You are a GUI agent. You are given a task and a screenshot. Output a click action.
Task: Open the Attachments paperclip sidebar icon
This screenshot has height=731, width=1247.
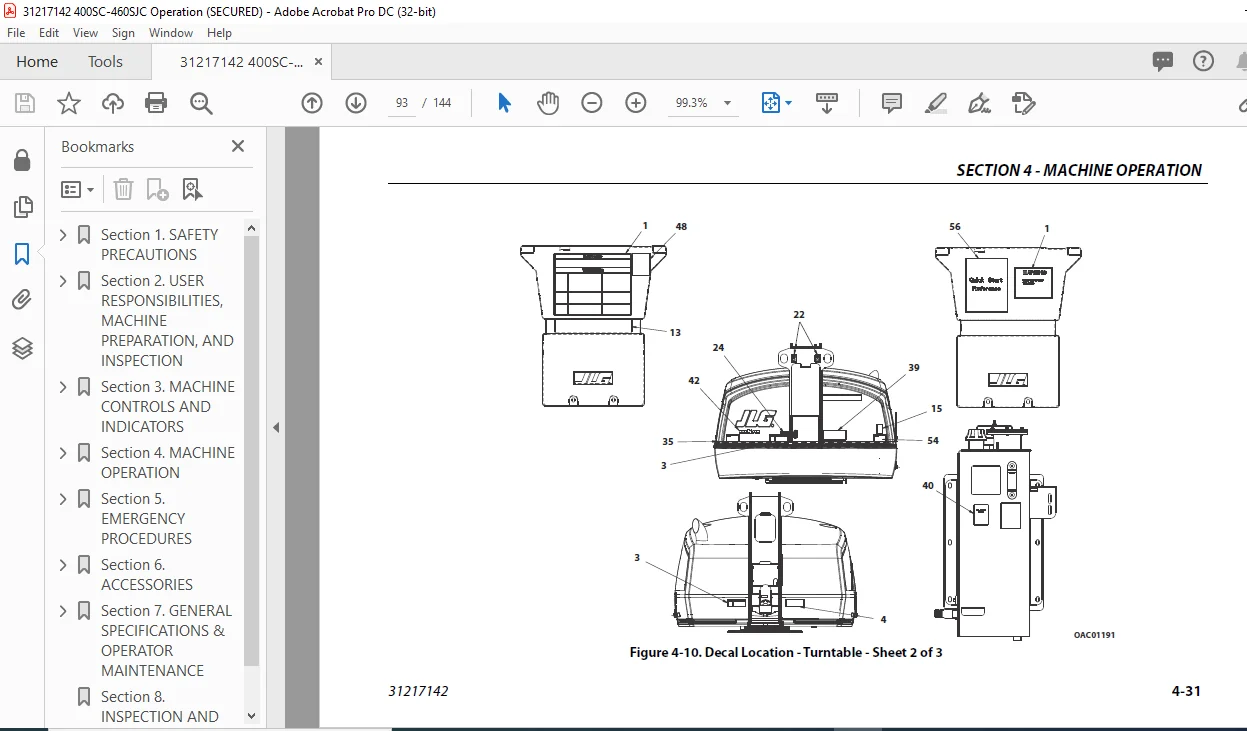click(22, 300)
